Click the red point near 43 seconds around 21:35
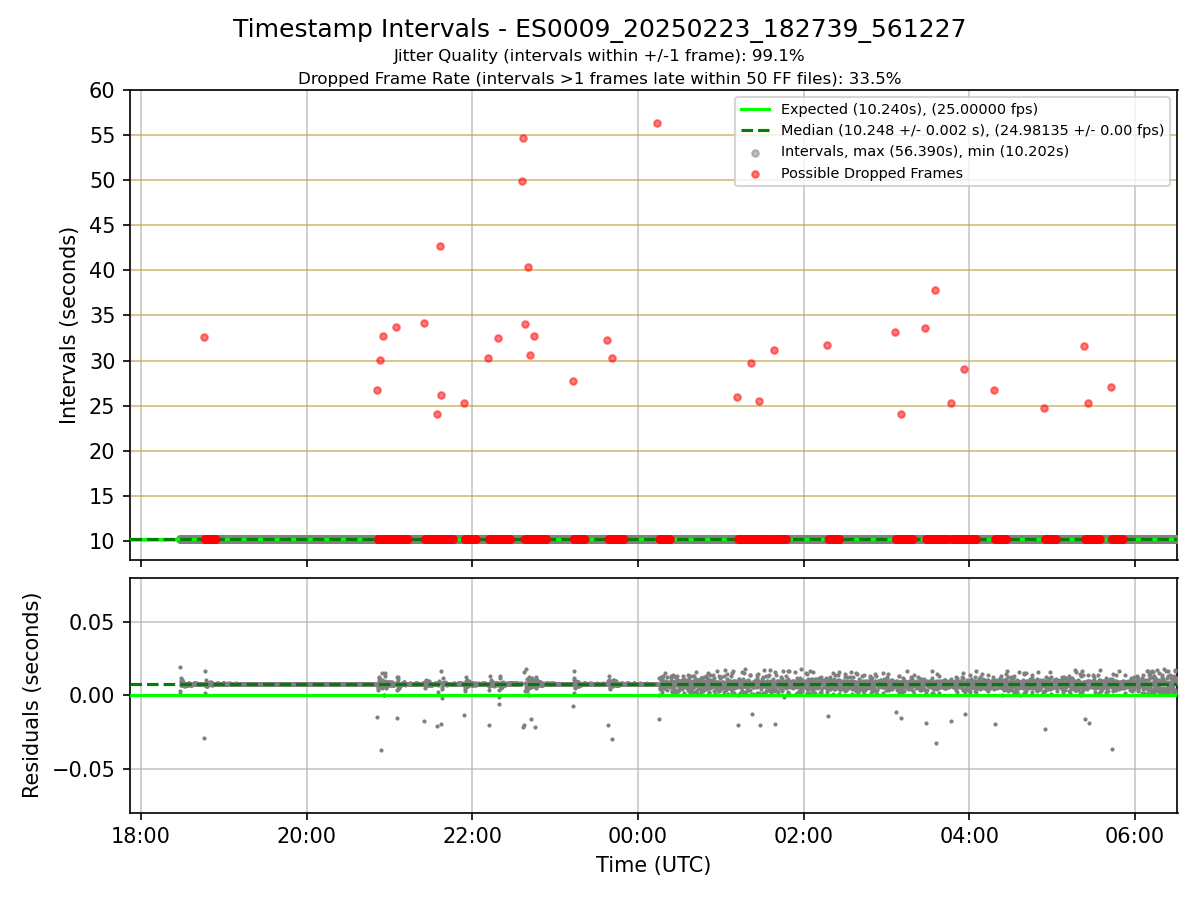The height and width of the screenshot is (900, 1200). 440,246
